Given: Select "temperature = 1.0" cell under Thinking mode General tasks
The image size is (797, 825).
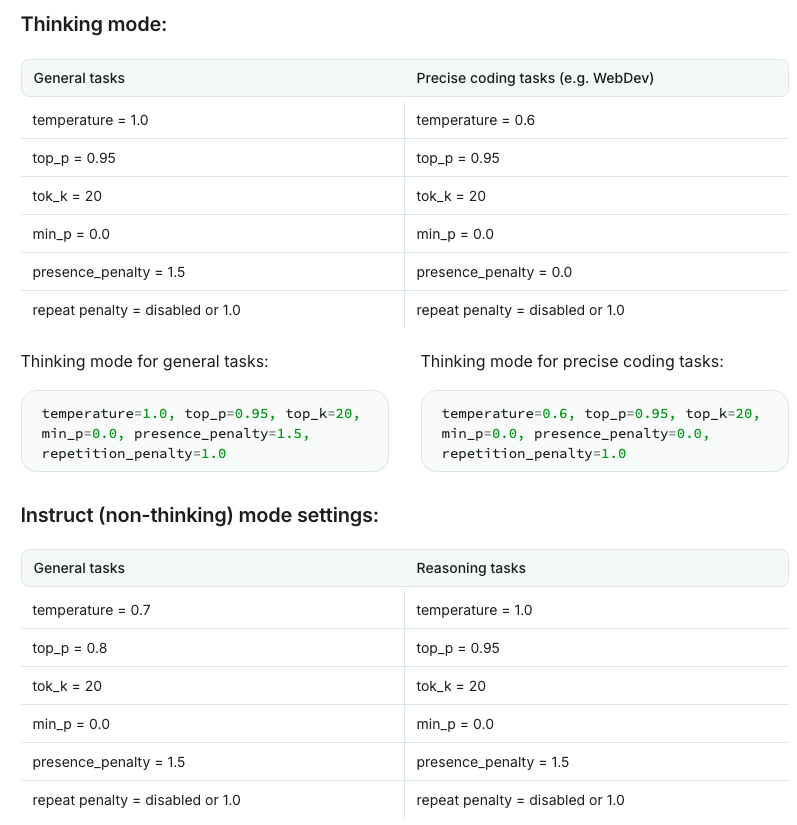Looking at the screenshot, I should click(90, 120).
